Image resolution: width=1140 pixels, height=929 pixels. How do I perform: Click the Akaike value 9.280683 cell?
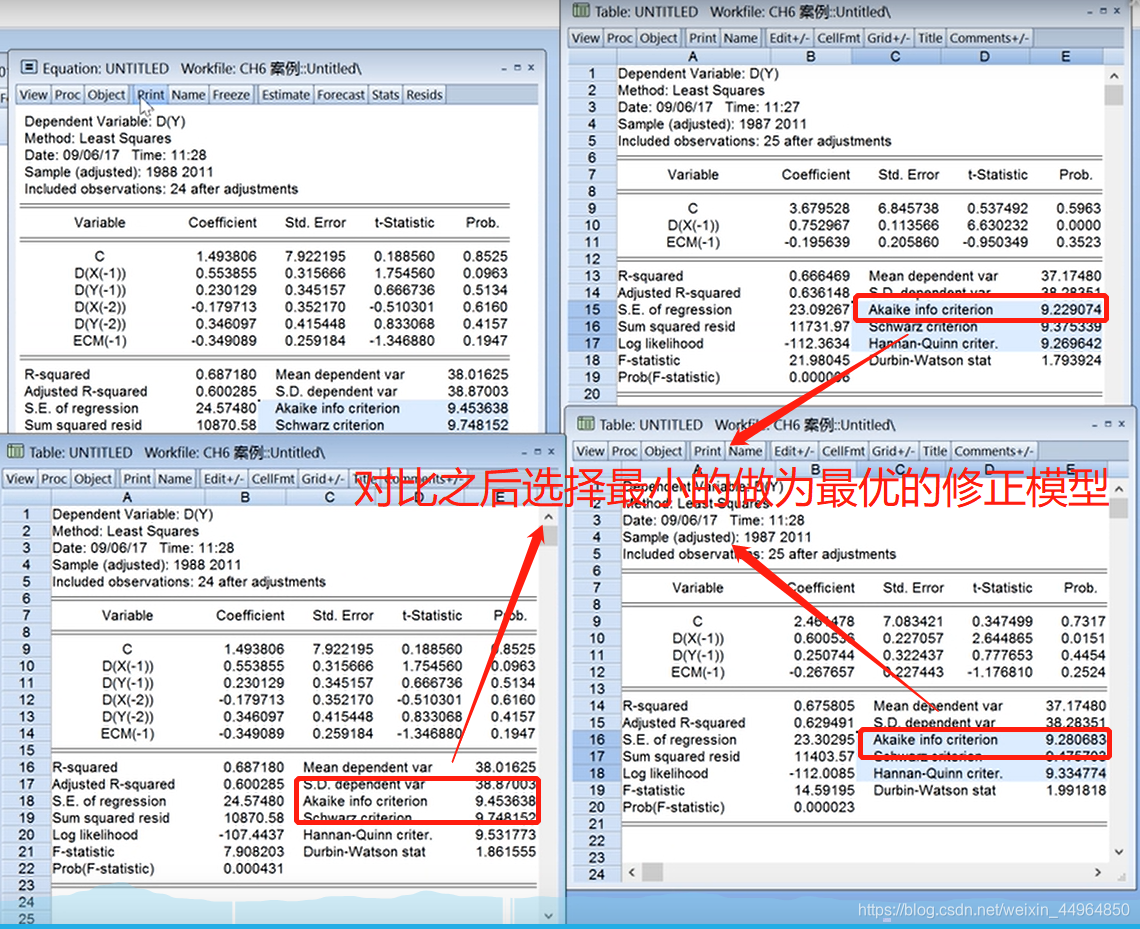[x=1075, y=739]
